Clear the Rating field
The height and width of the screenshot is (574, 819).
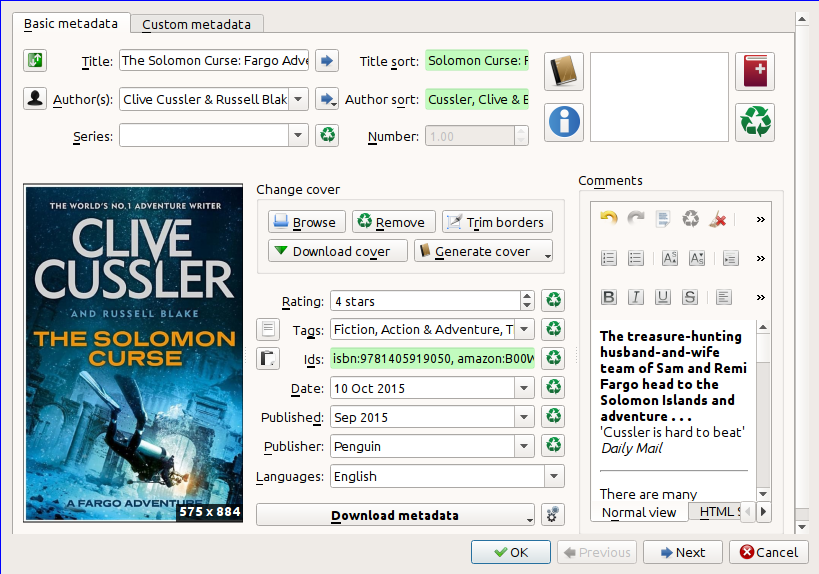[553, 300]
